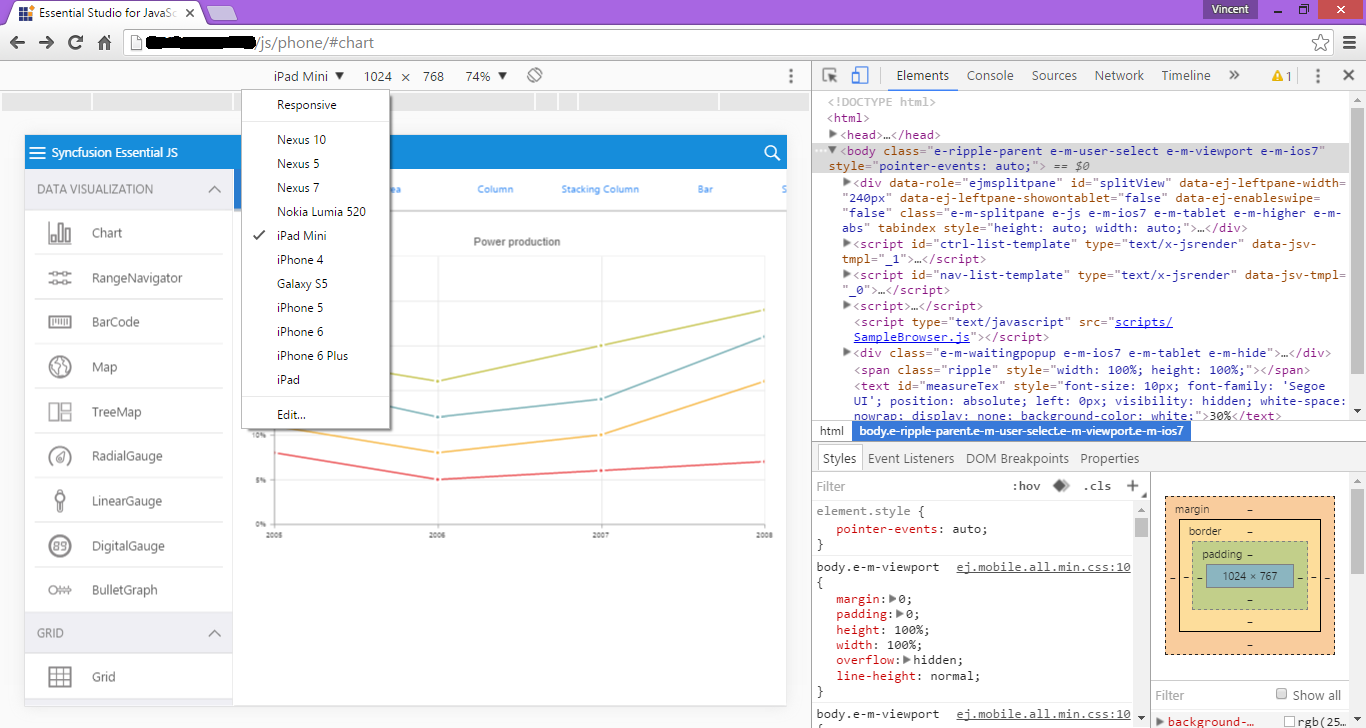Open the RangeNavigator sample in the sidebar

137,278
